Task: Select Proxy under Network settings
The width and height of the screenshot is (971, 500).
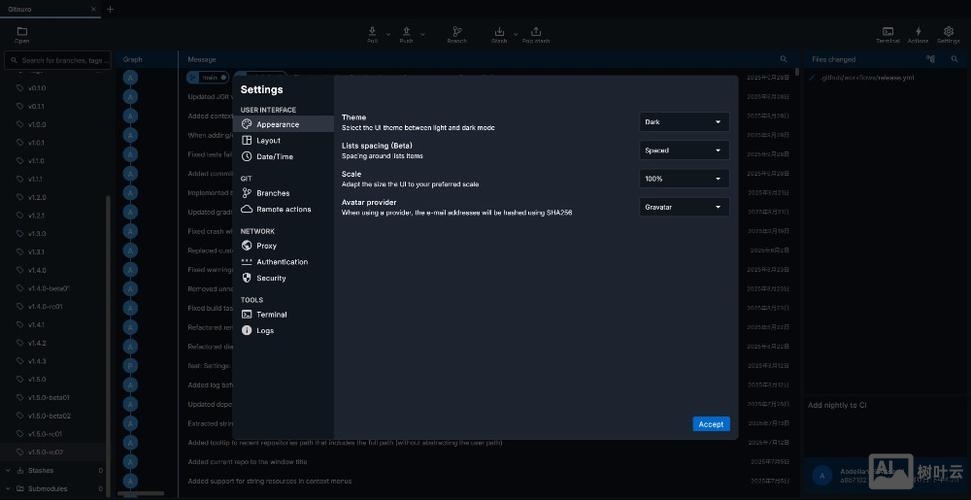Action: pos(266,246)
